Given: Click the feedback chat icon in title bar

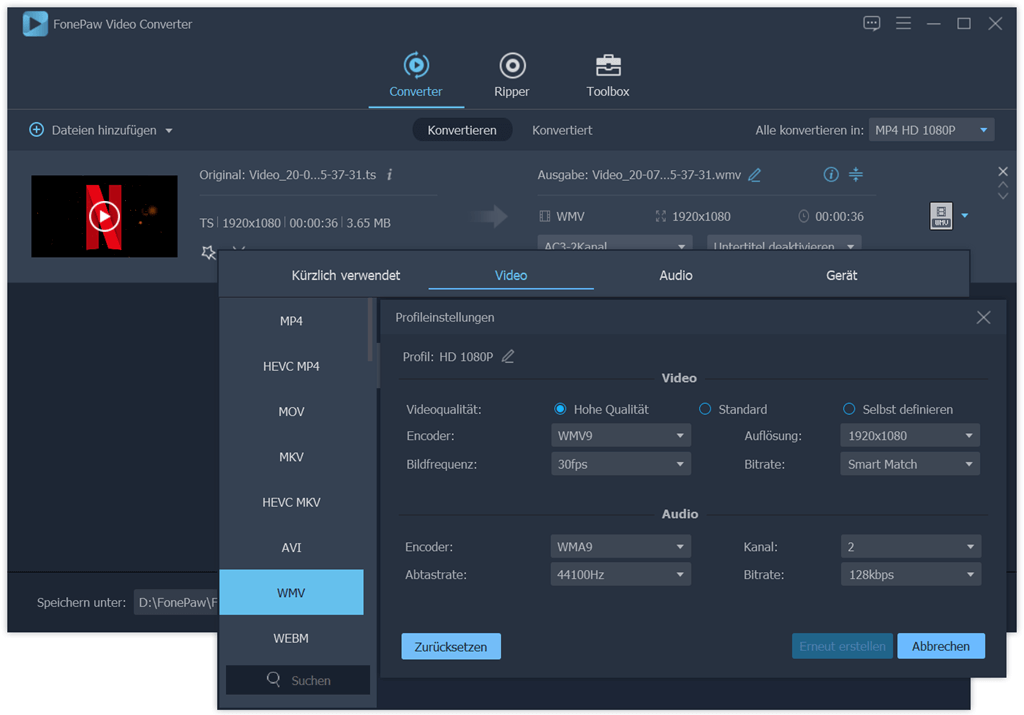Looking at the screenshot, I should click(x=871, y=24).
